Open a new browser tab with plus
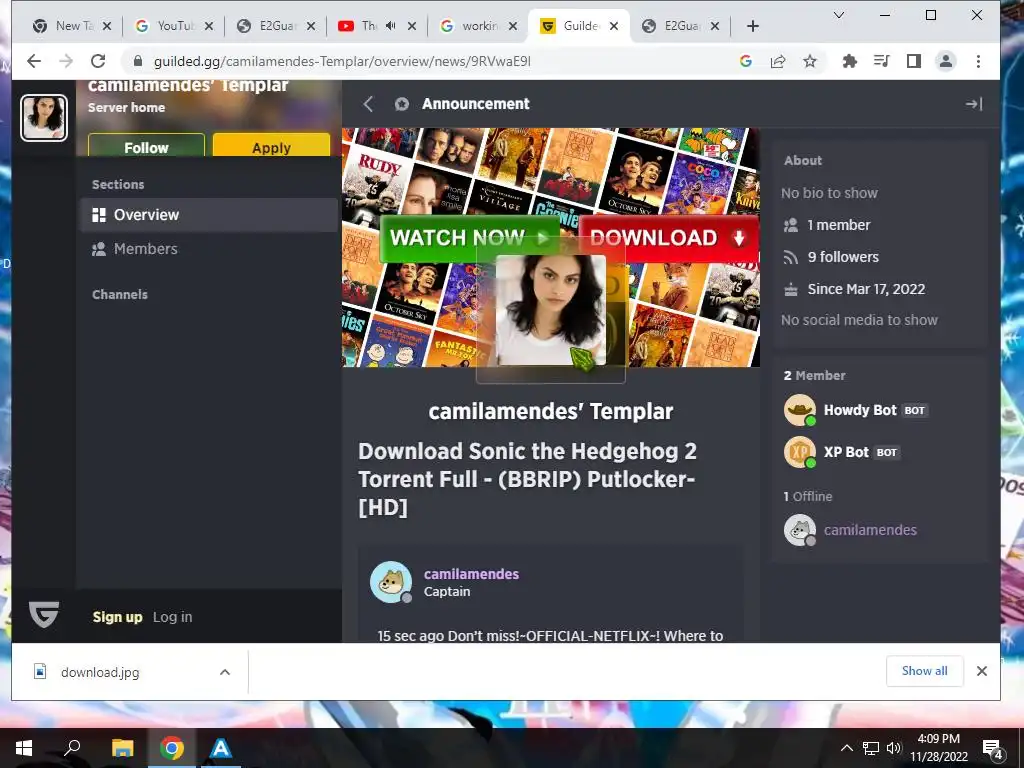 coord(752,26)
